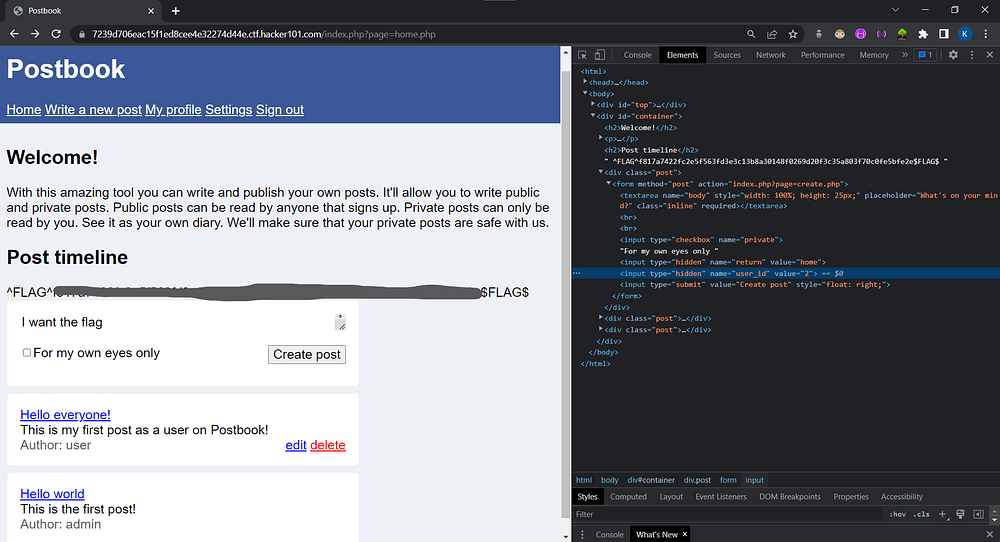Bookmark this page with the star icon

(795, 34)
